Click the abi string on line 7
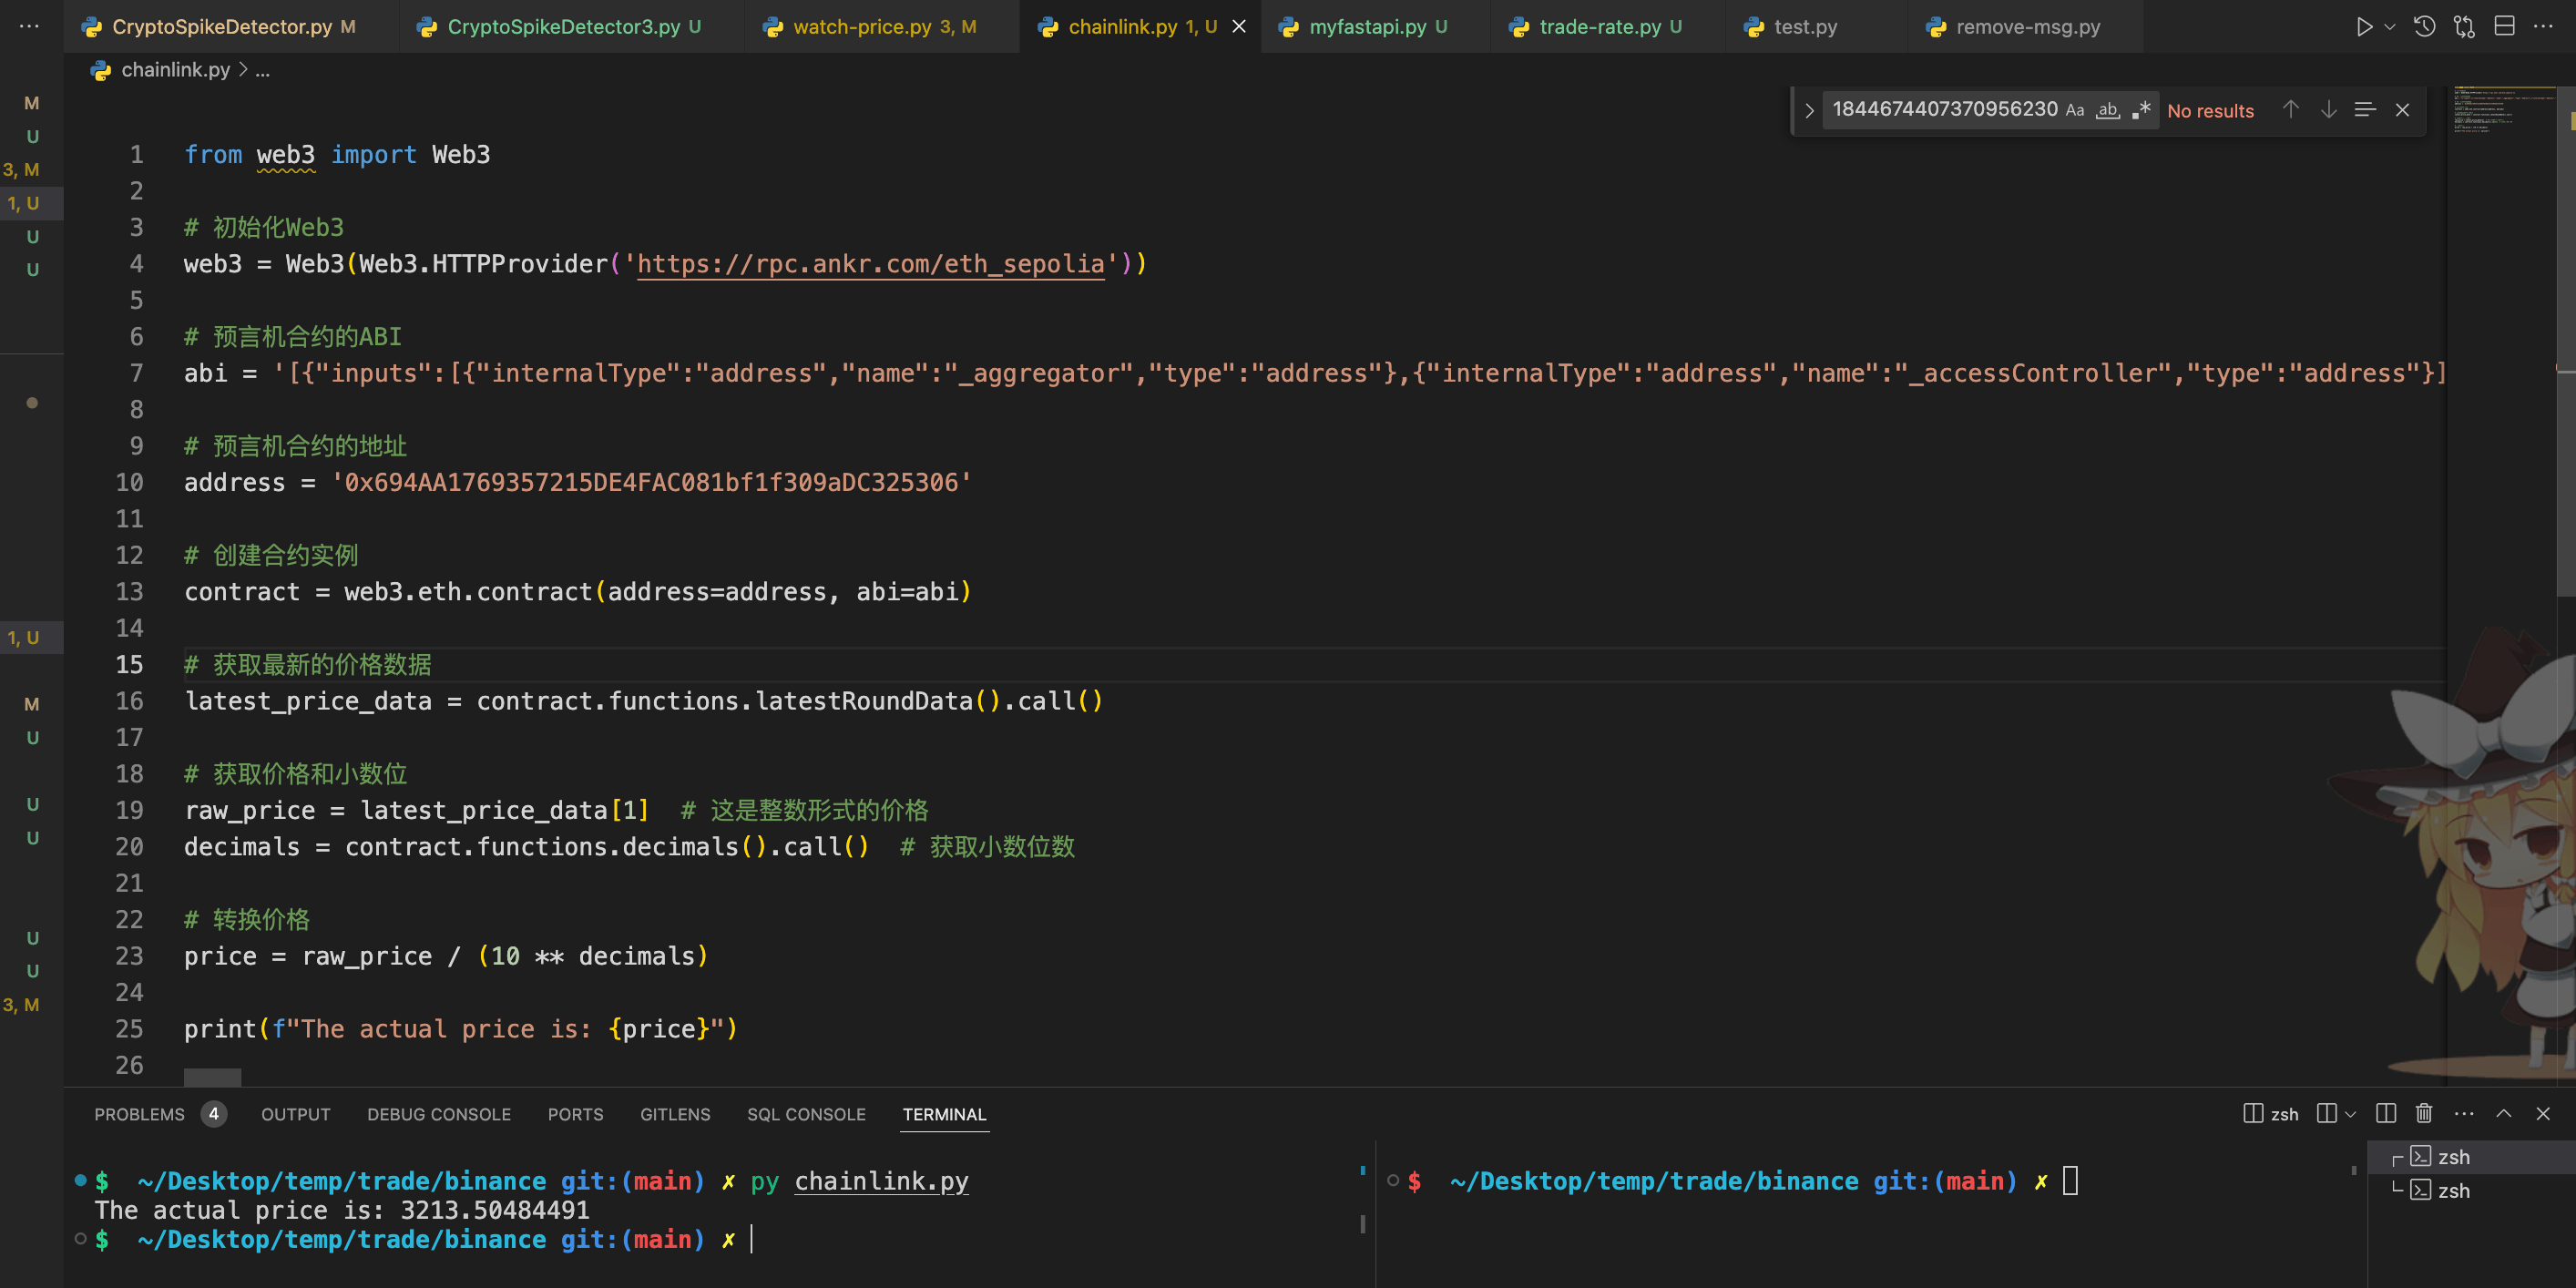 [1359, 373]
